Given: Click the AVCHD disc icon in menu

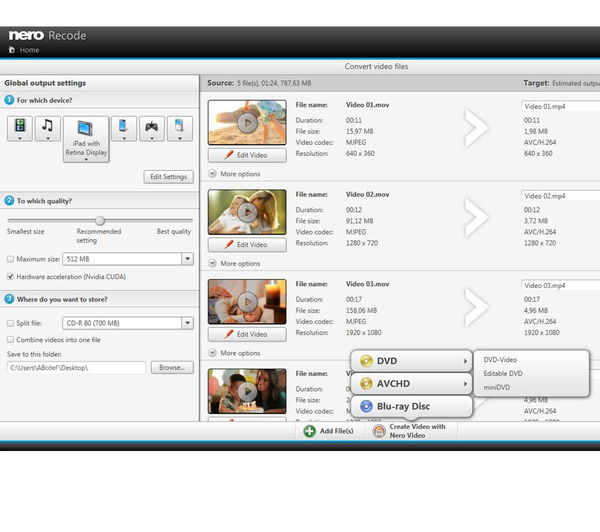Looking at the screenshot, I should tap(366, 383).
